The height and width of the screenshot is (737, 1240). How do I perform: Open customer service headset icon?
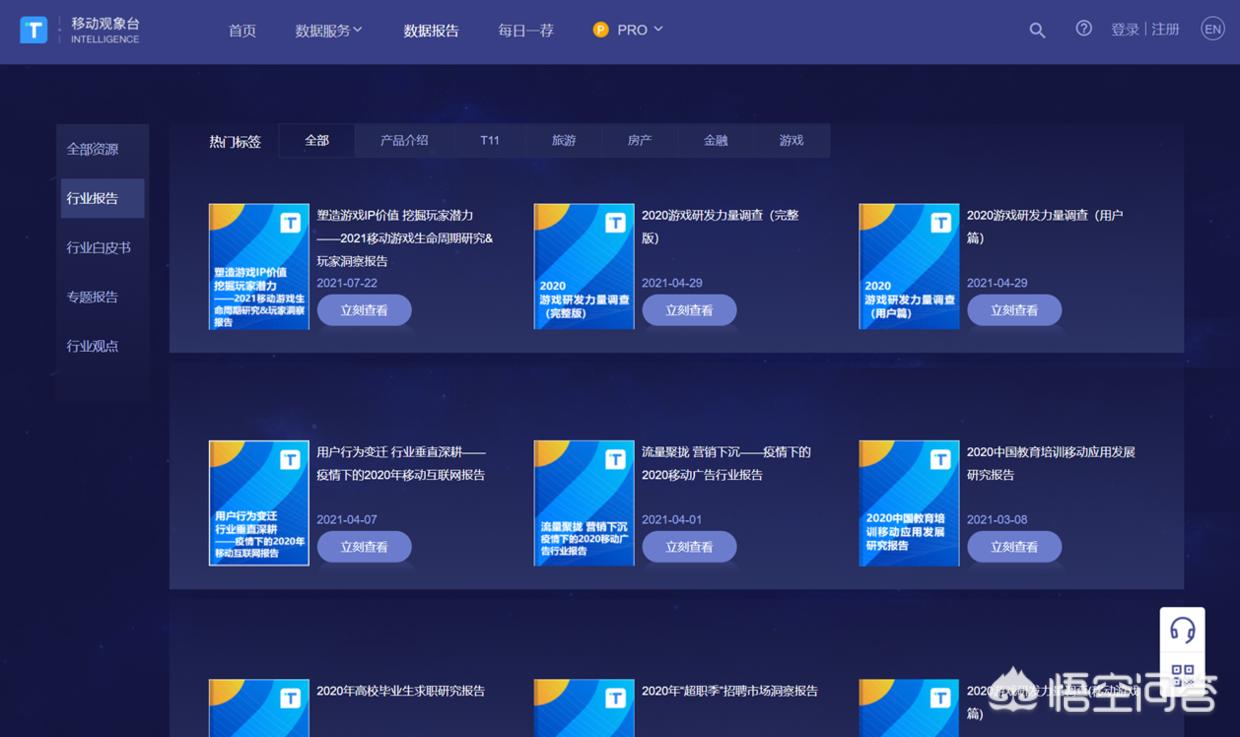pos(1183,630)
